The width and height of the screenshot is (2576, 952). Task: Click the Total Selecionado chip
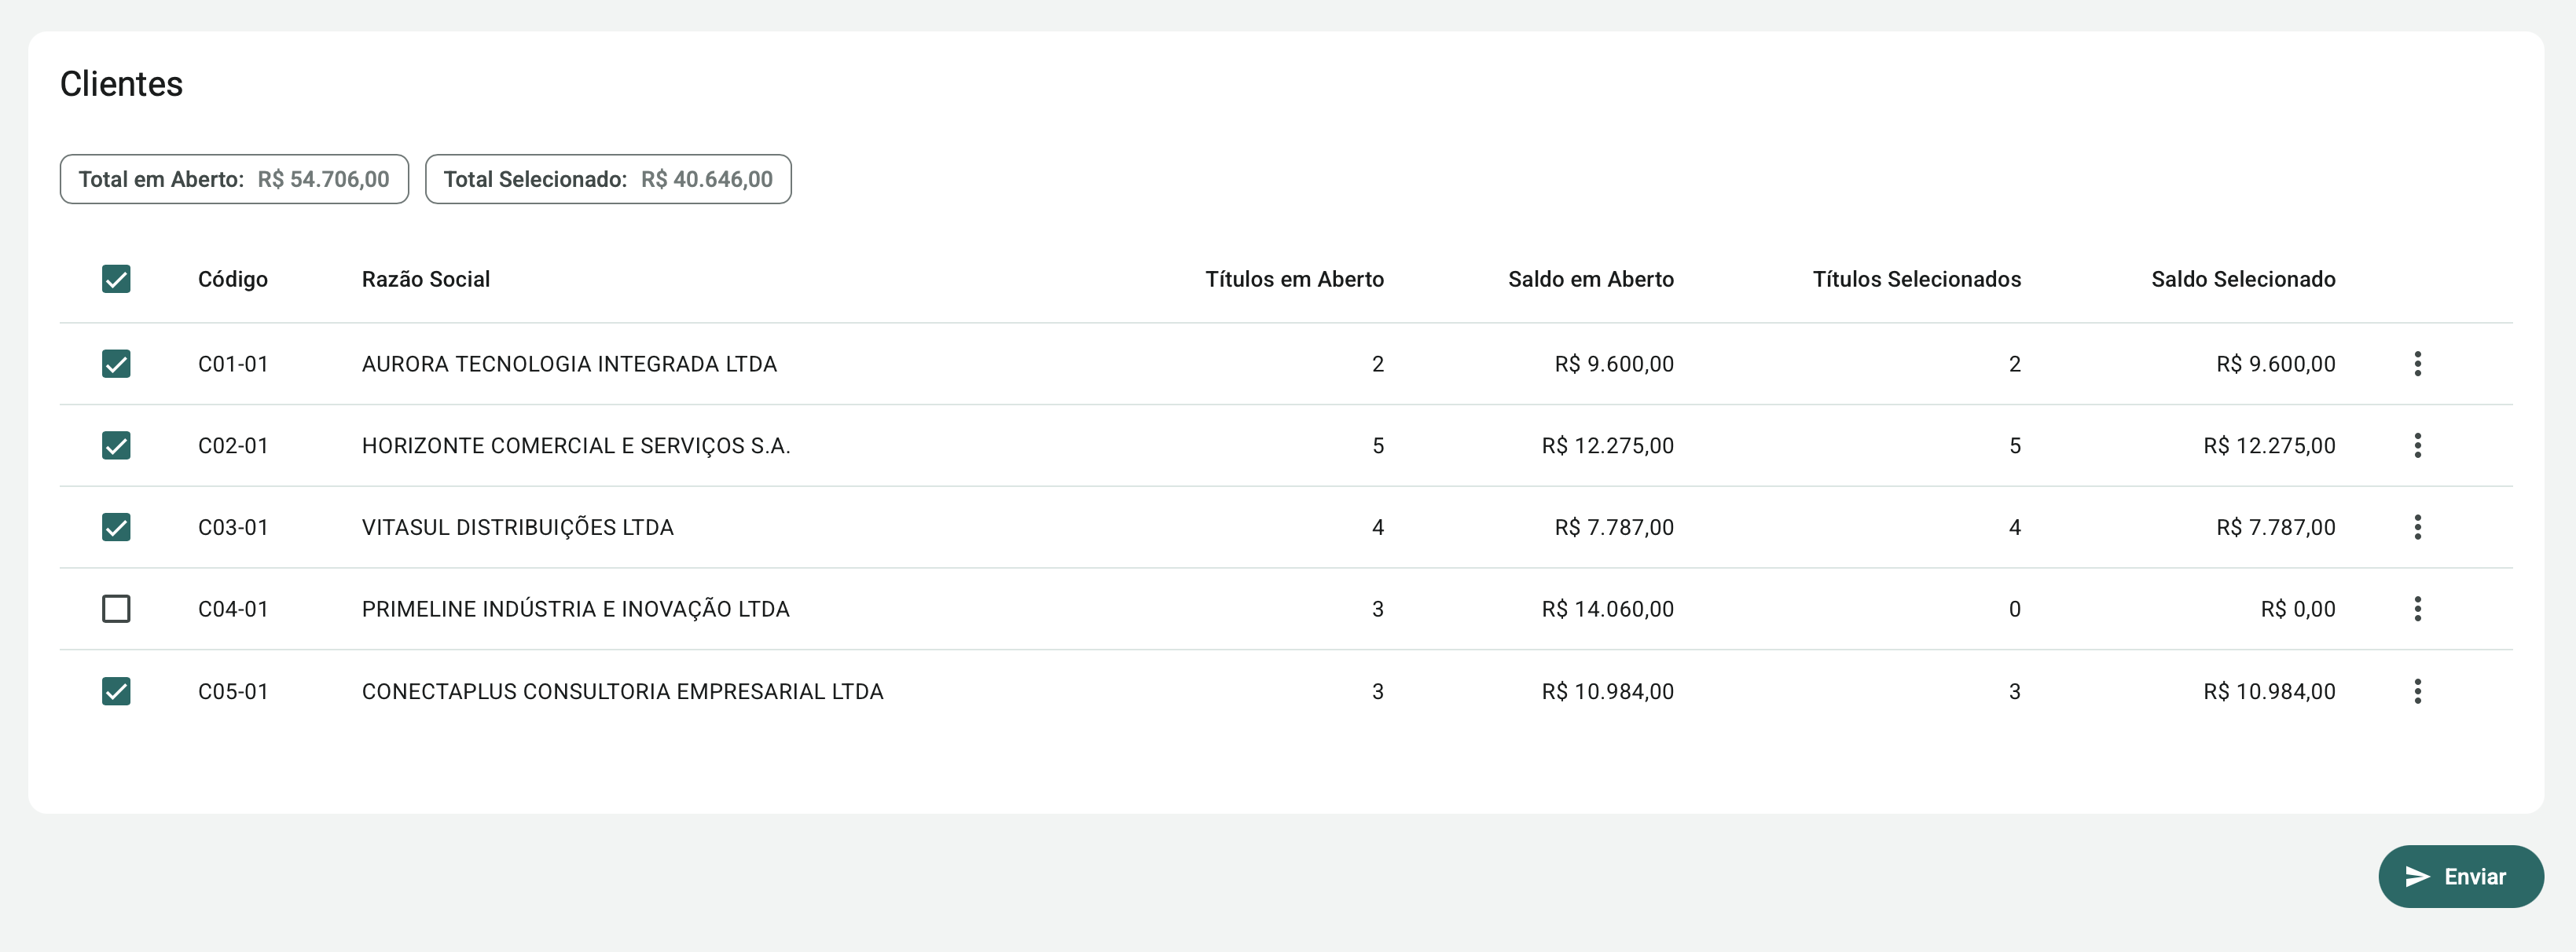pyautogui.click(x=608, y=180)
